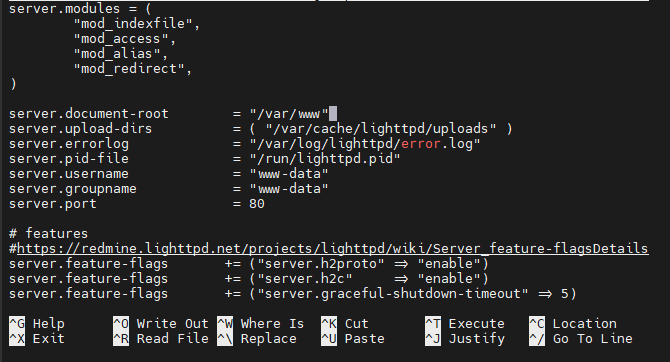
Task: Click the ^C Location shortcut key
Action: 573,324
